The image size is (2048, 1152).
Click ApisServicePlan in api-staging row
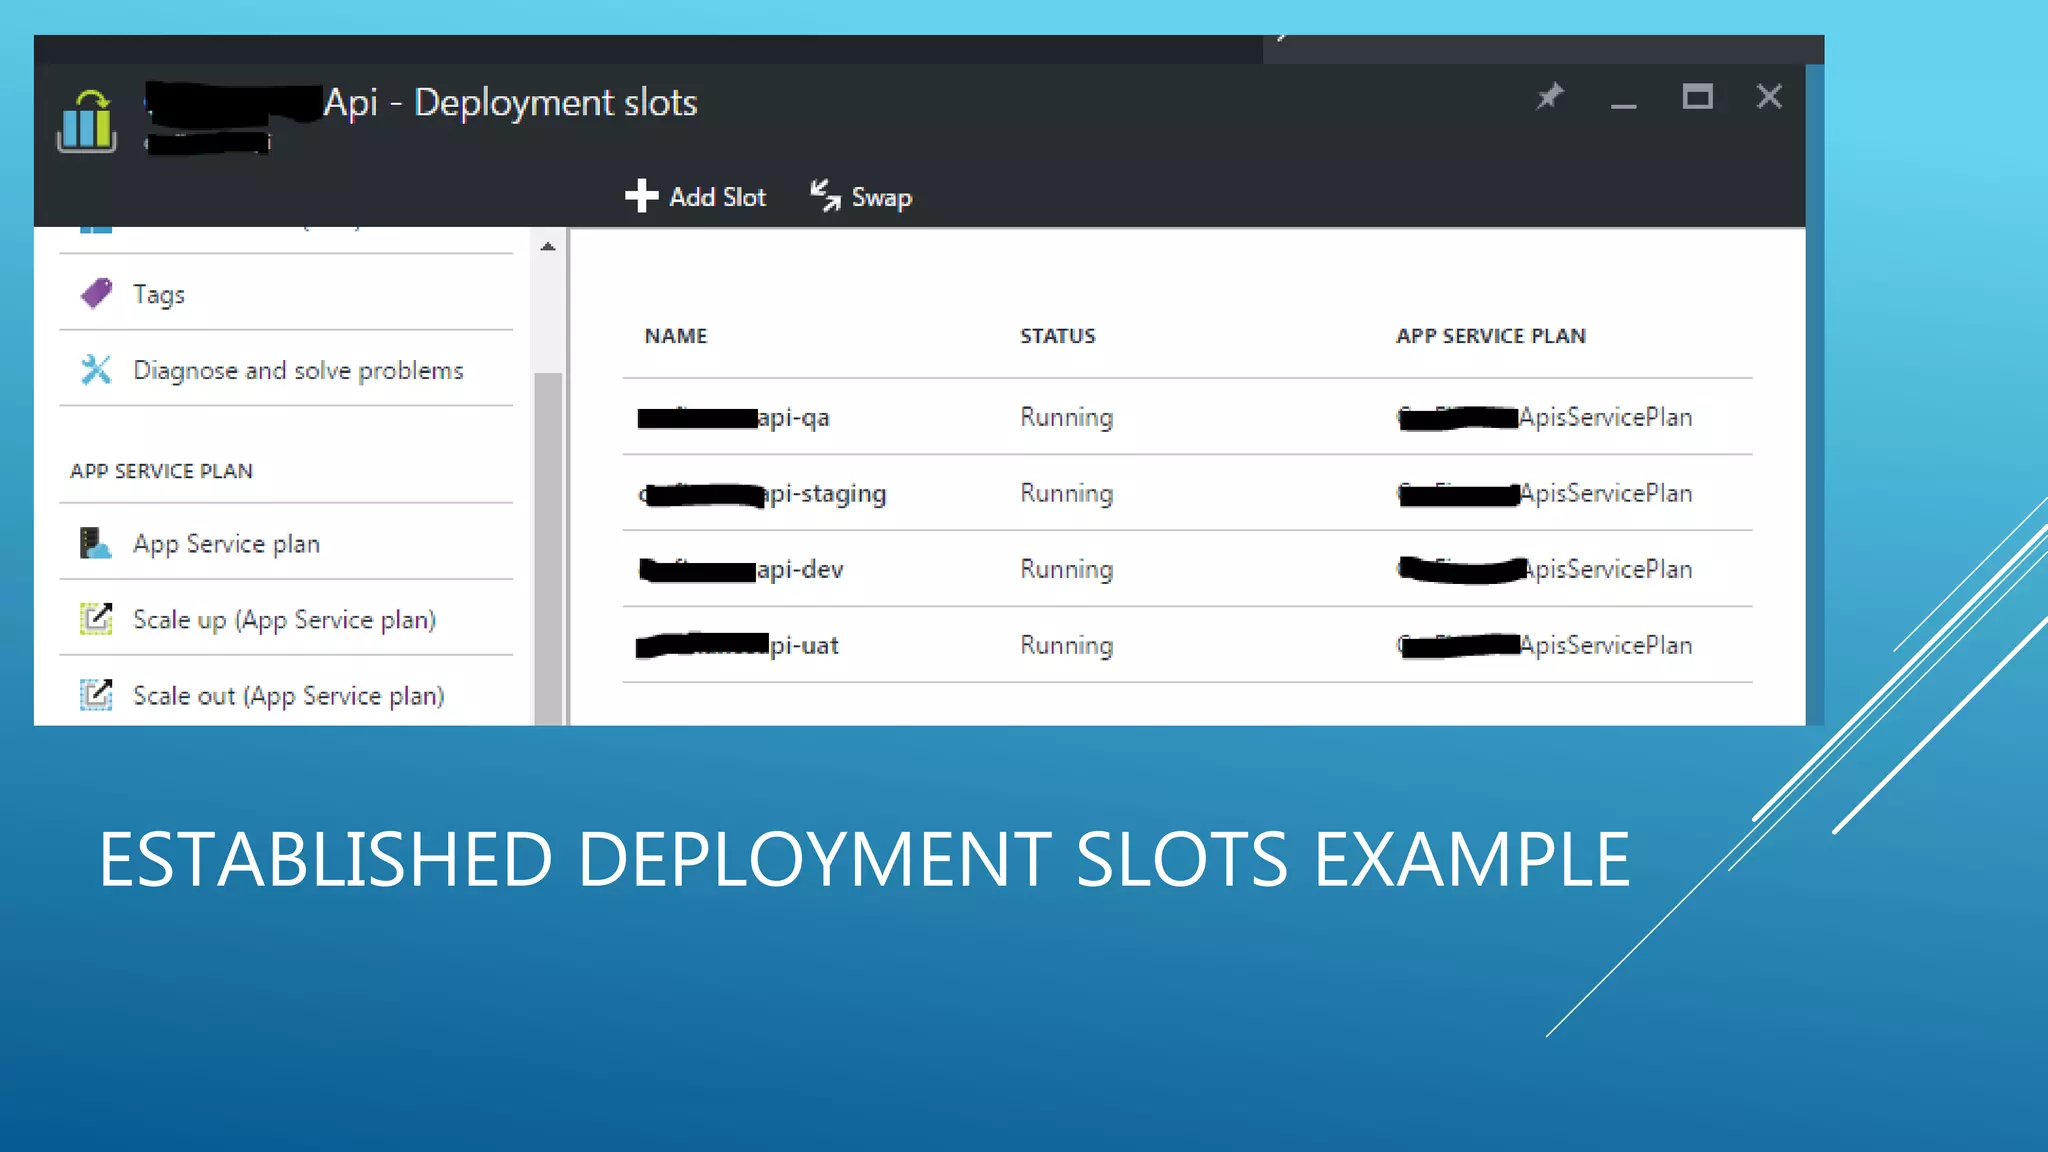[x=1606, y=493]
